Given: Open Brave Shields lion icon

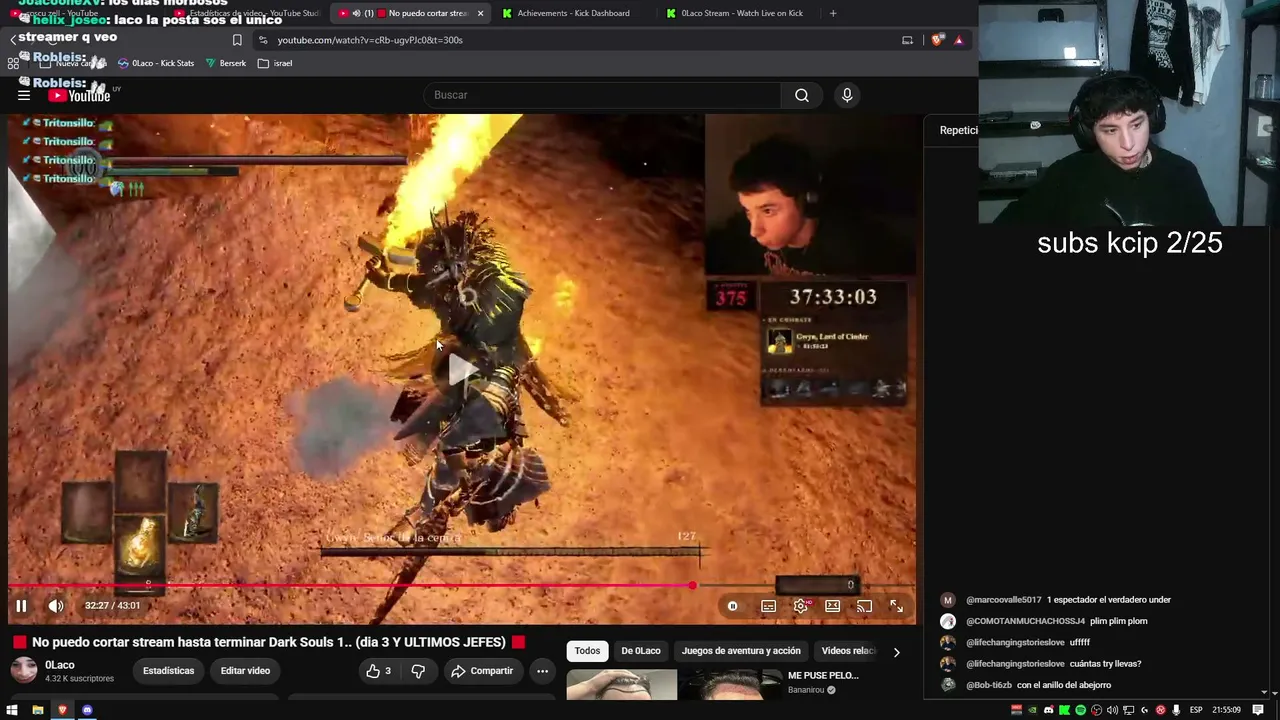Looking at the screenshot, I should [937, 40].
